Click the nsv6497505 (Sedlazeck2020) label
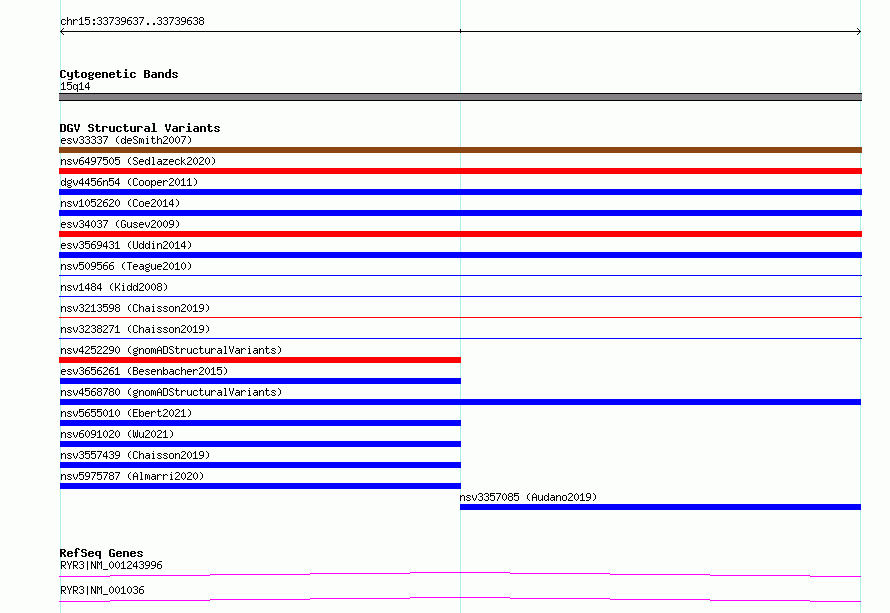The width and height of the screenshot is (890, 613). click(x=138, y=161)
